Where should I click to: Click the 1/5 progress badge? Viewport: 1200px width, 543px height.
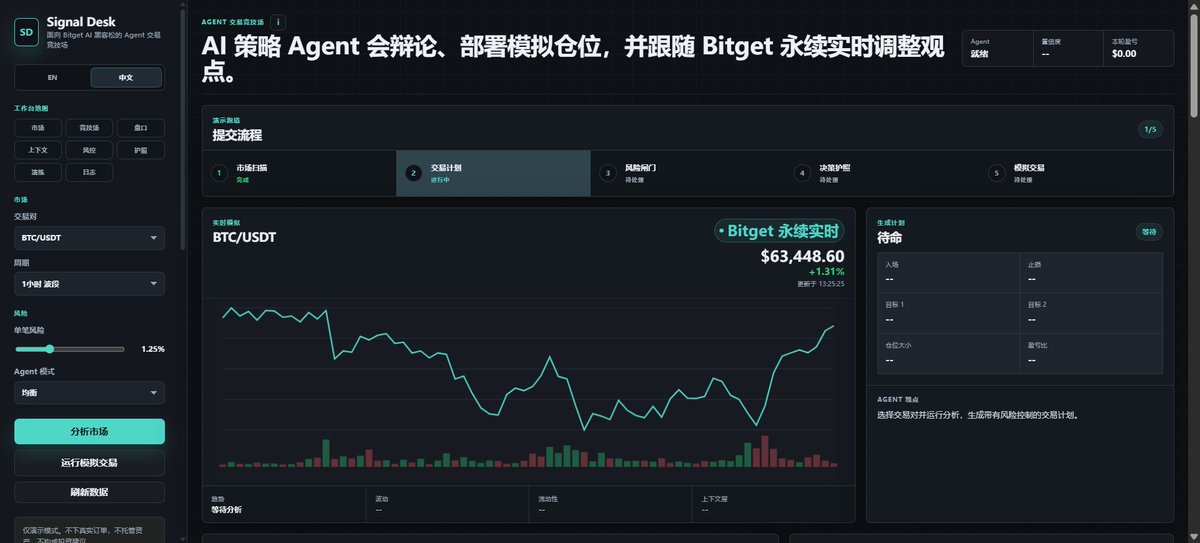(1150, 129)
